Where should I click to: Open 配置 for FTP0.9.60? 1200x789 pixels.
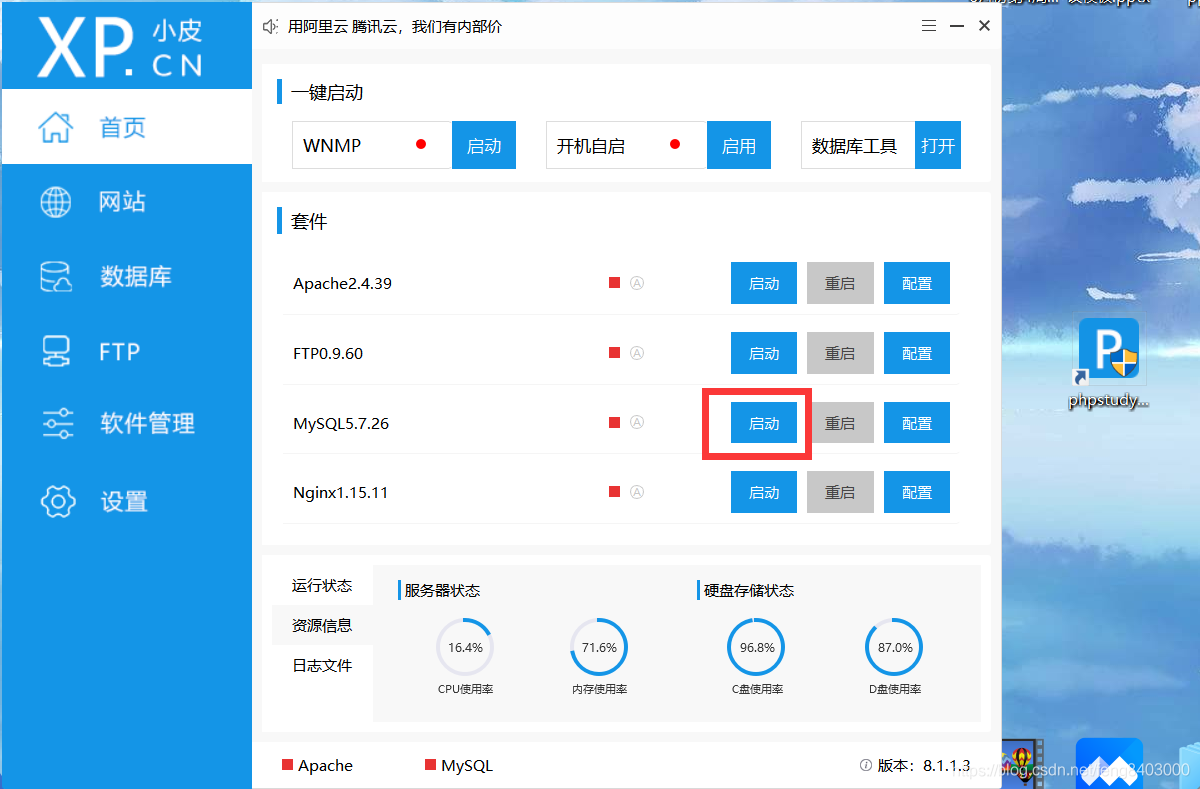[917, 353]
